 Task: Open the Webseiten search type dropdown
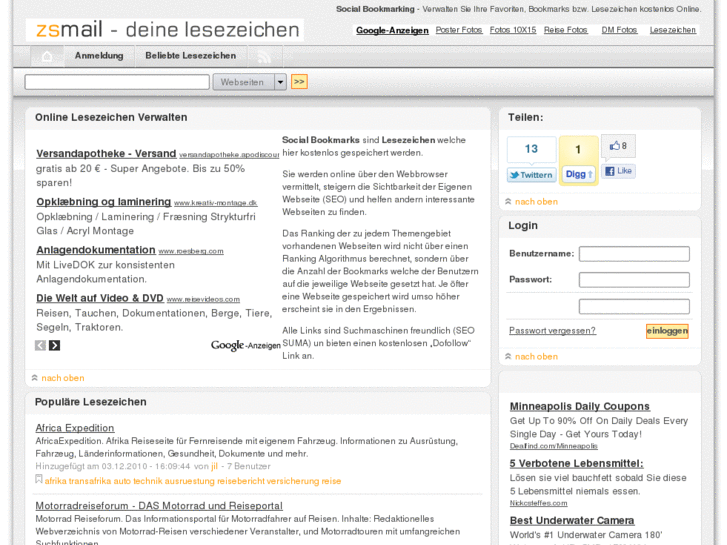click(x=280, y=82)
